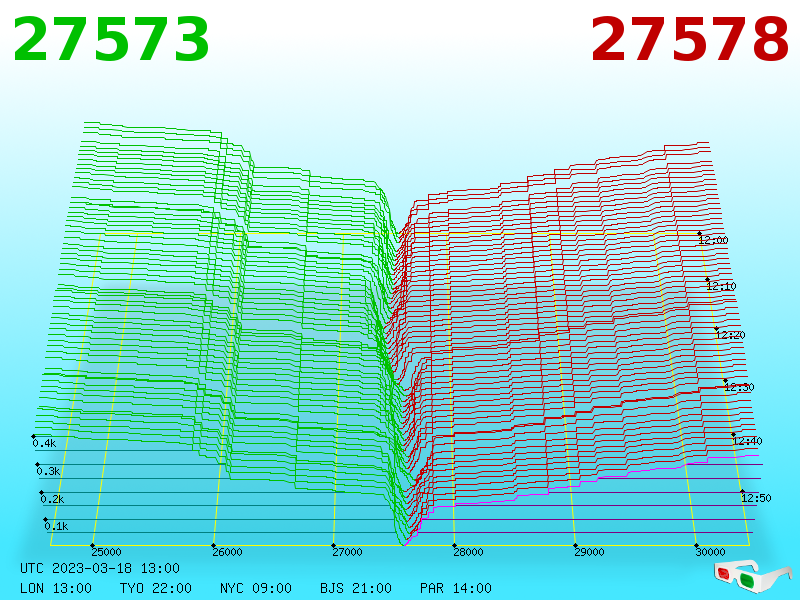The width and height of the screenshot is (800, 600).
Task: Click the 30000 price axis label
Action: (x=710, y=552)
